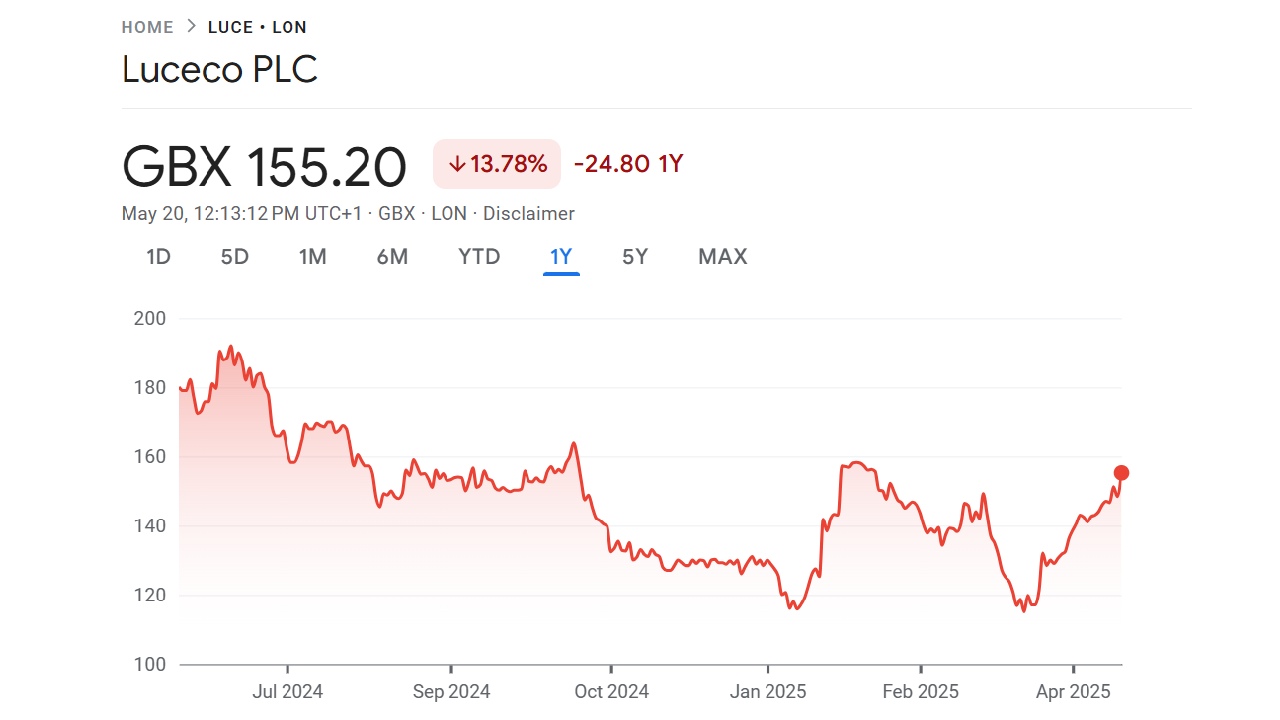Click the -24.80 1Y change value

[629, 163]
